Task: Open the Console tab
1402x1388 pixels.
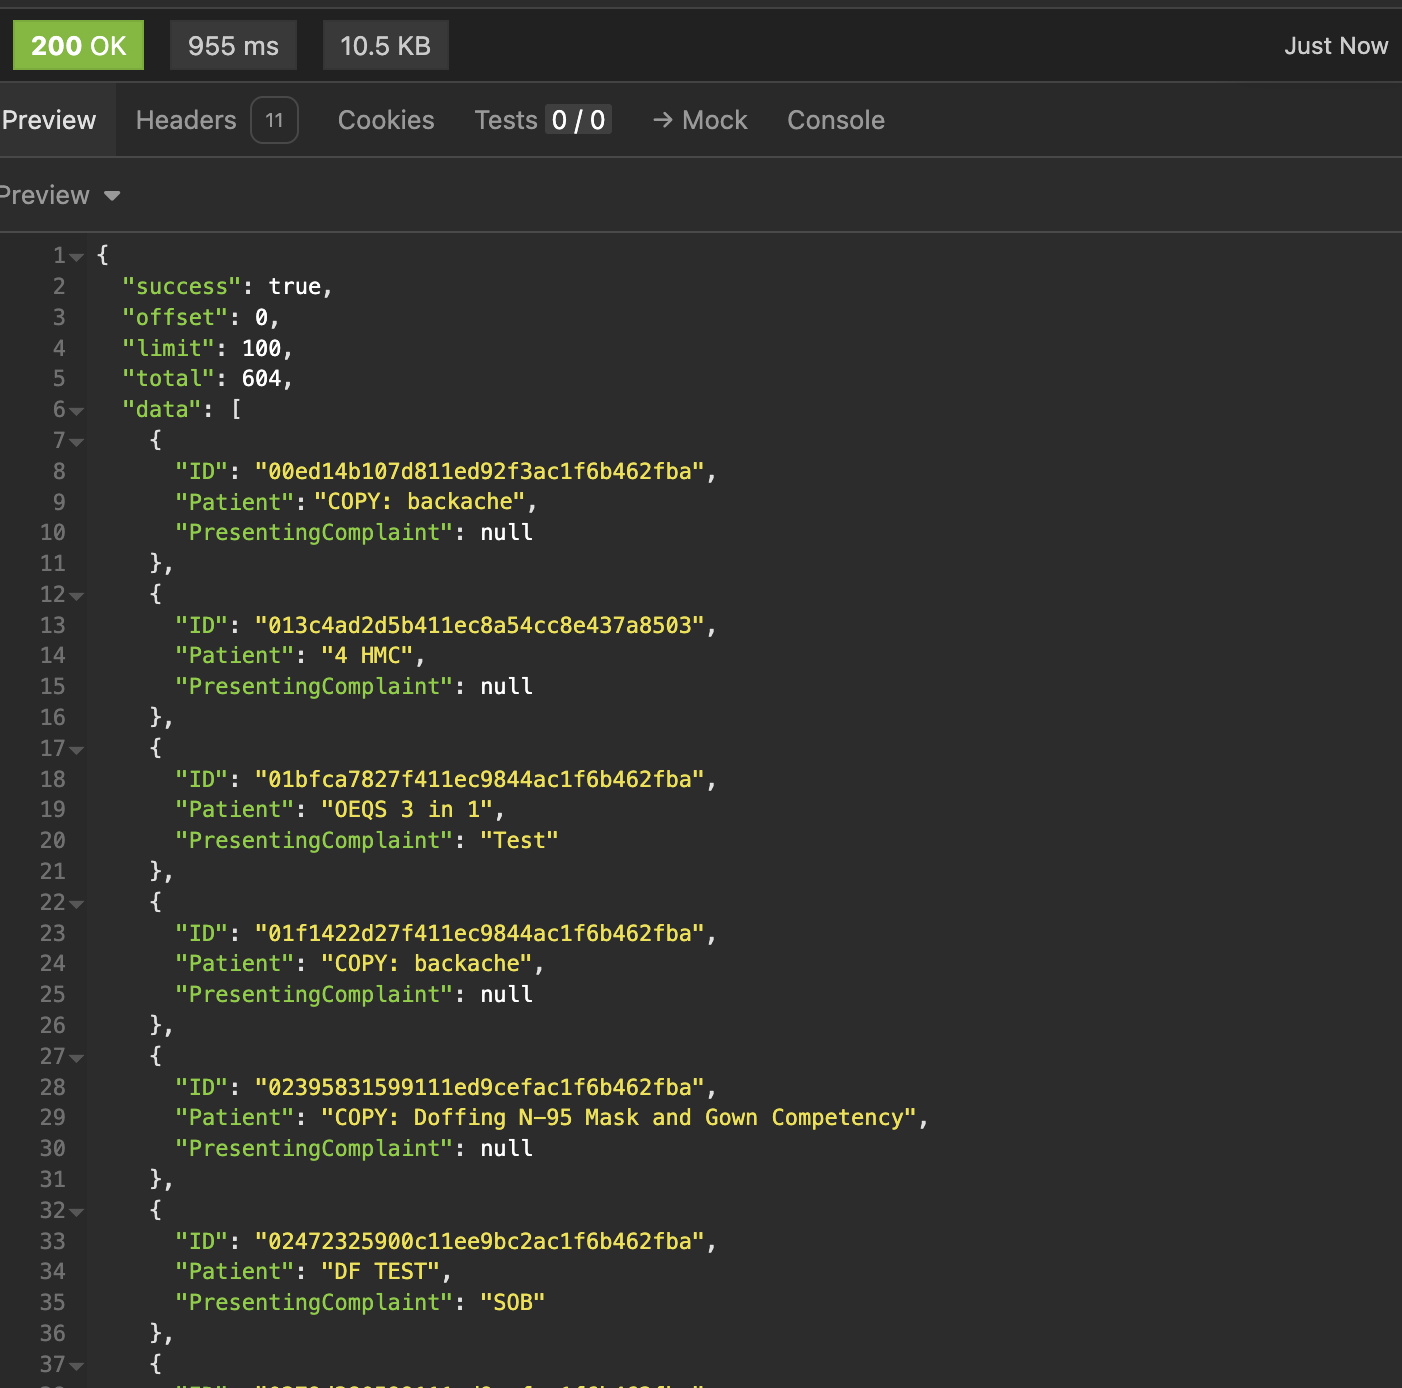Action: point(836,120)
